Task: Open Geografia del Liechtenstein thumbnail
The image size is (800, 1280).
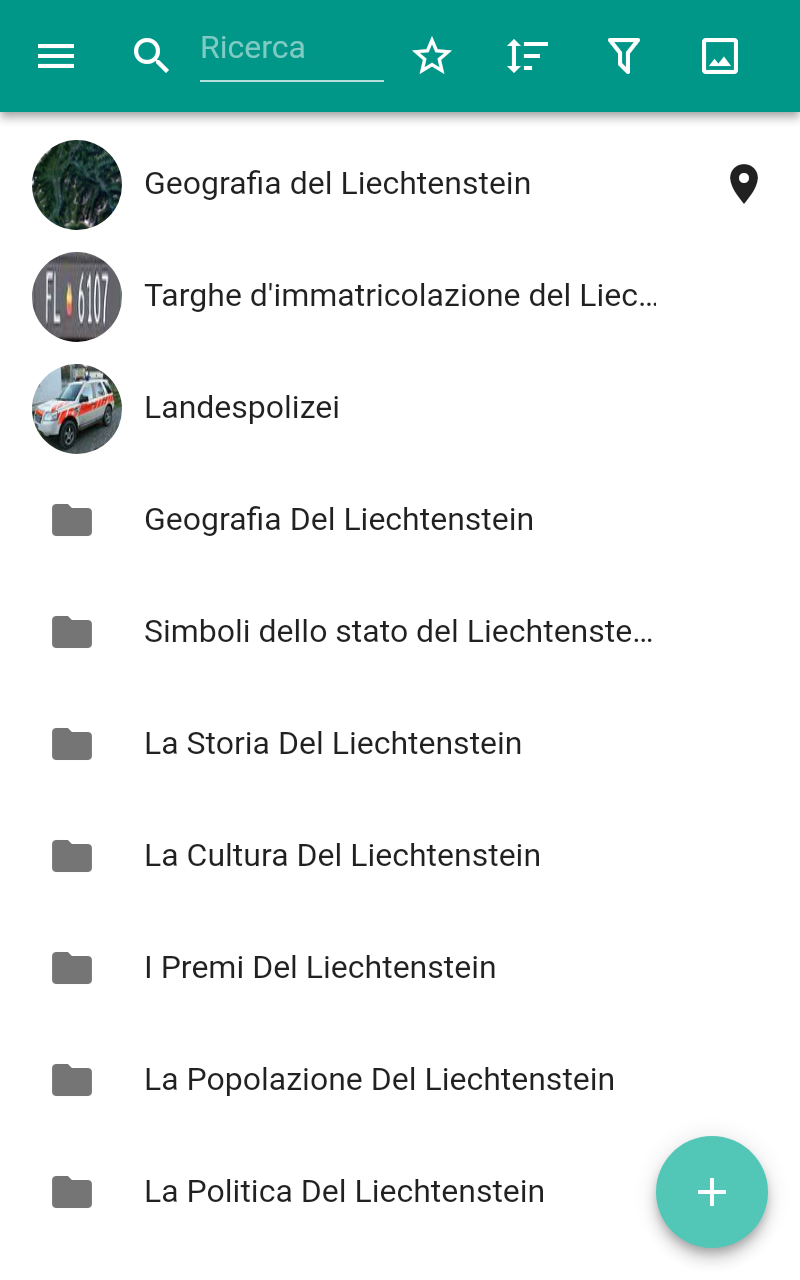Action: click(x=77, y=185)
